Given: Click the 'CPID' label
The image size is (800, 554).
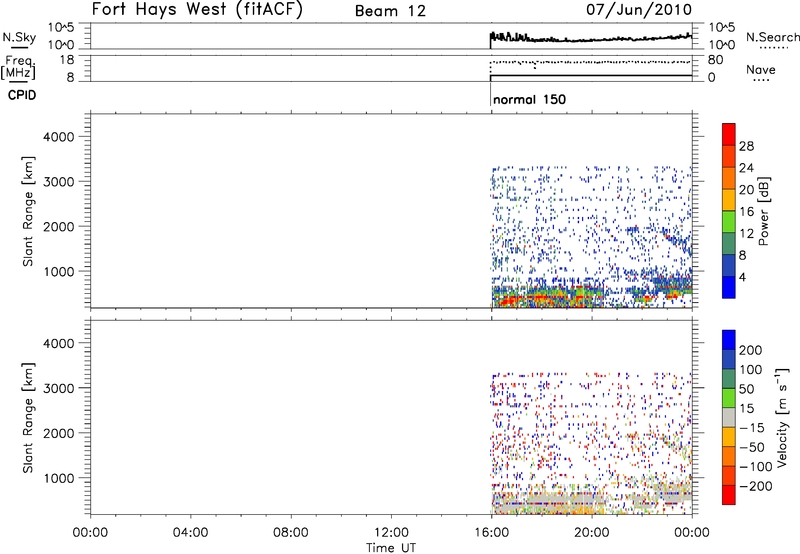Looking at the screenshot, I should point(22,95).
